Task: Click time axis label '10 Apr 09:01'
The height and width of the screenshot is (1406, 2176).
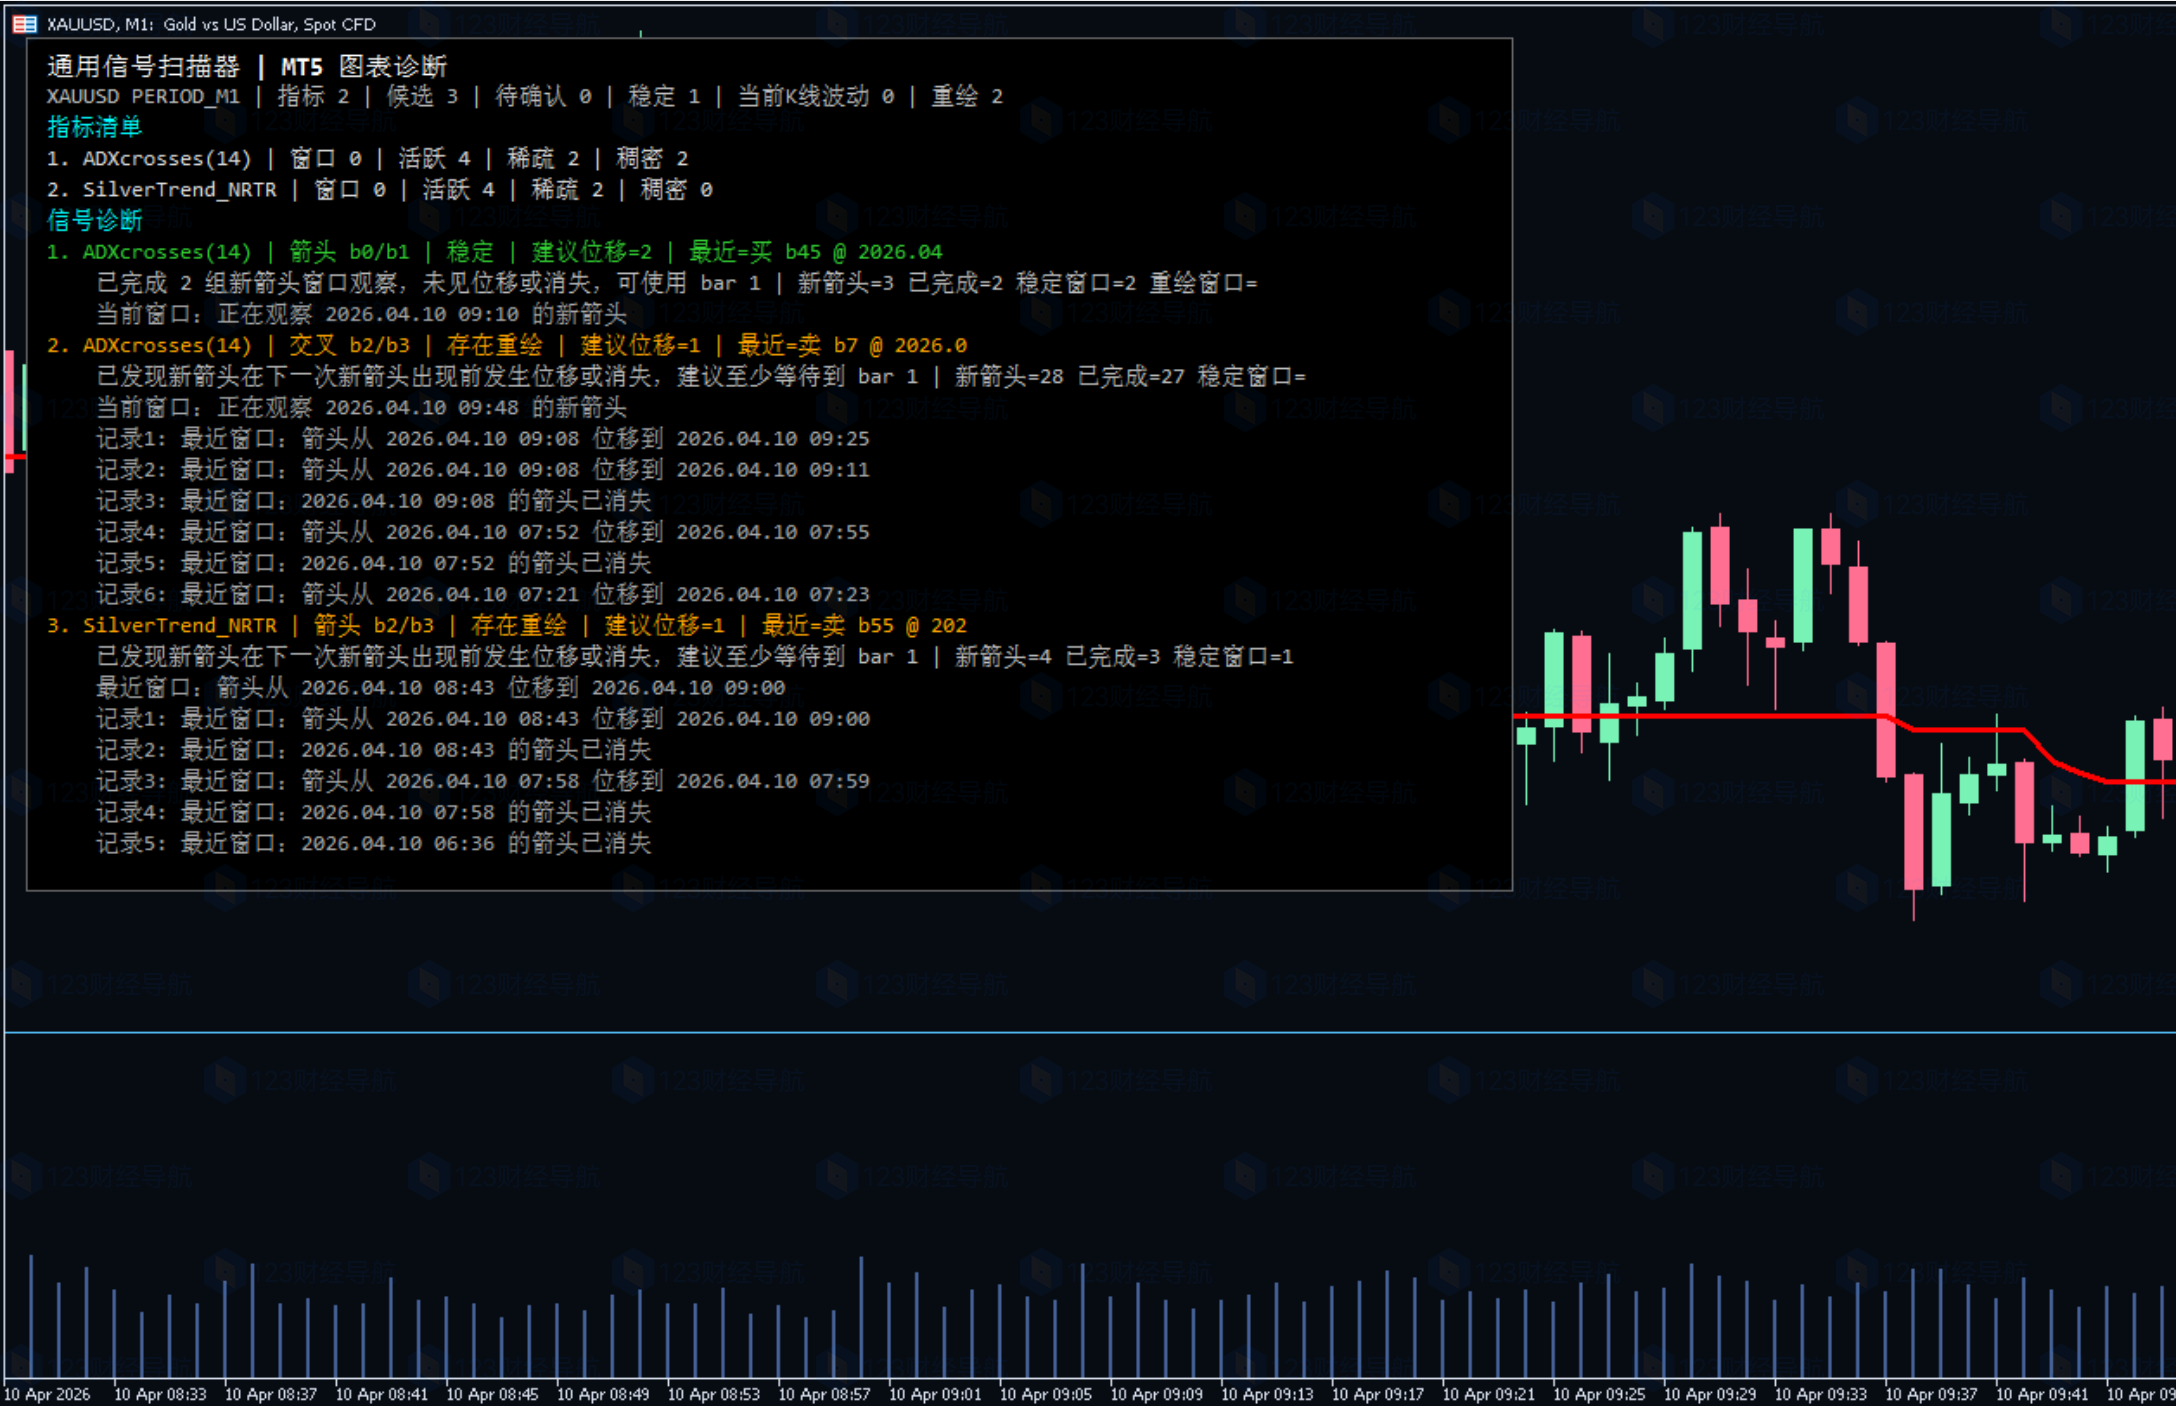Action: tap(935, 1394)
